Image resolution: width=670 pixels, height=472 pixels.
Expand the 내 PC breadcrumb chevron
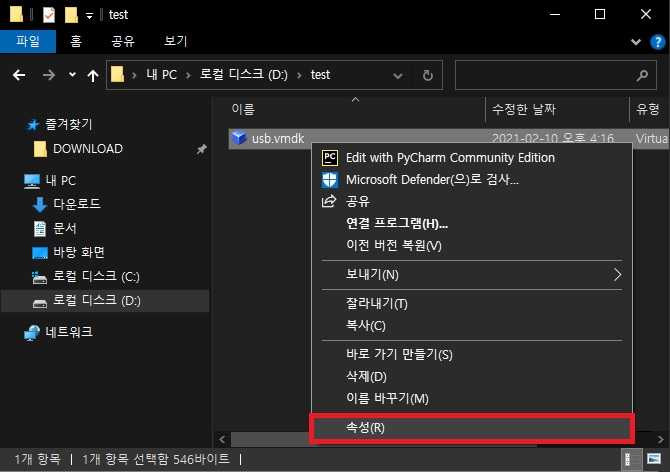pos(188,76)
